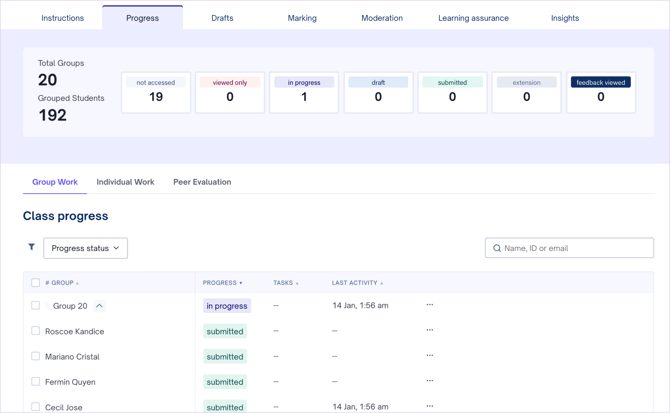The height and width of the screenshot is (413, 670).
Task: Switch to the Marking tab
Action: [302, 18]
